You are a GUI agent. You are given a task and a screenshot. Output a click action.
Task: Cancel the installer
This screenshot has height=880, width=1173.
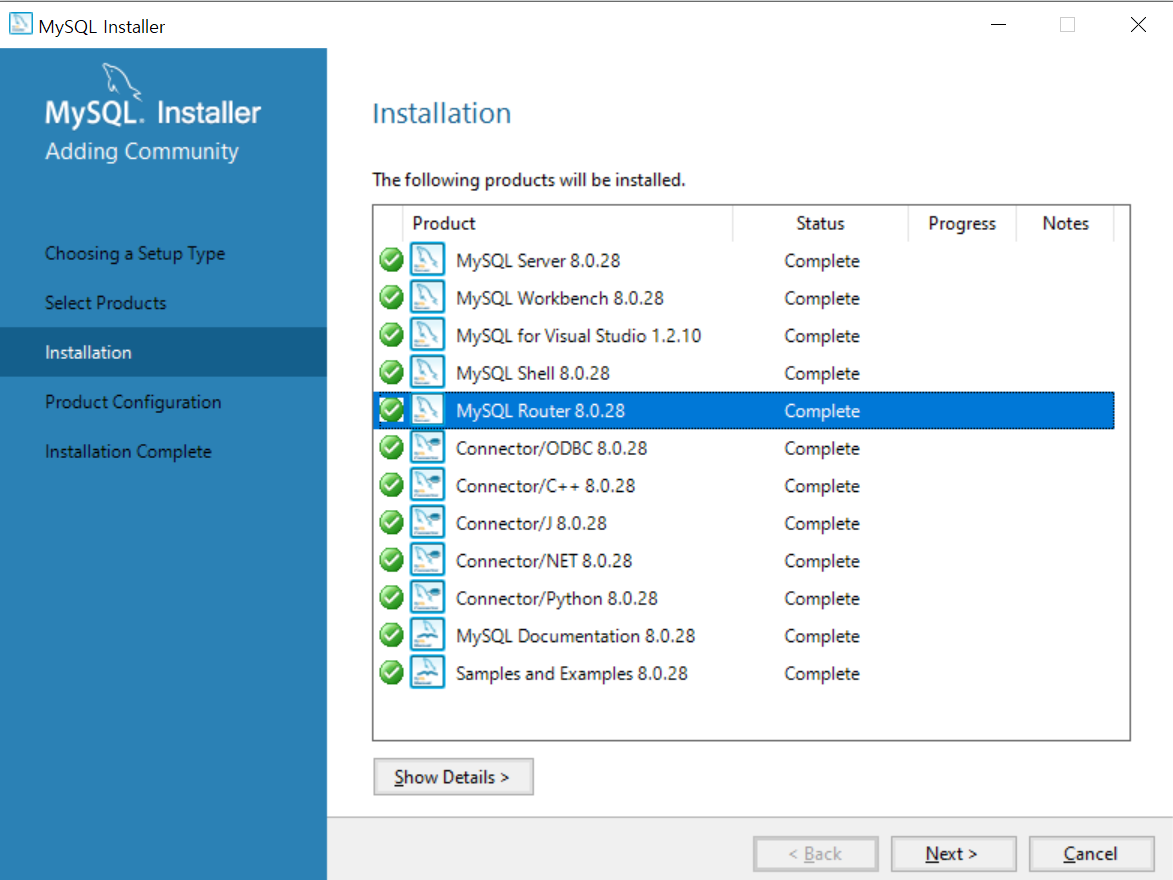[1091, 854]
